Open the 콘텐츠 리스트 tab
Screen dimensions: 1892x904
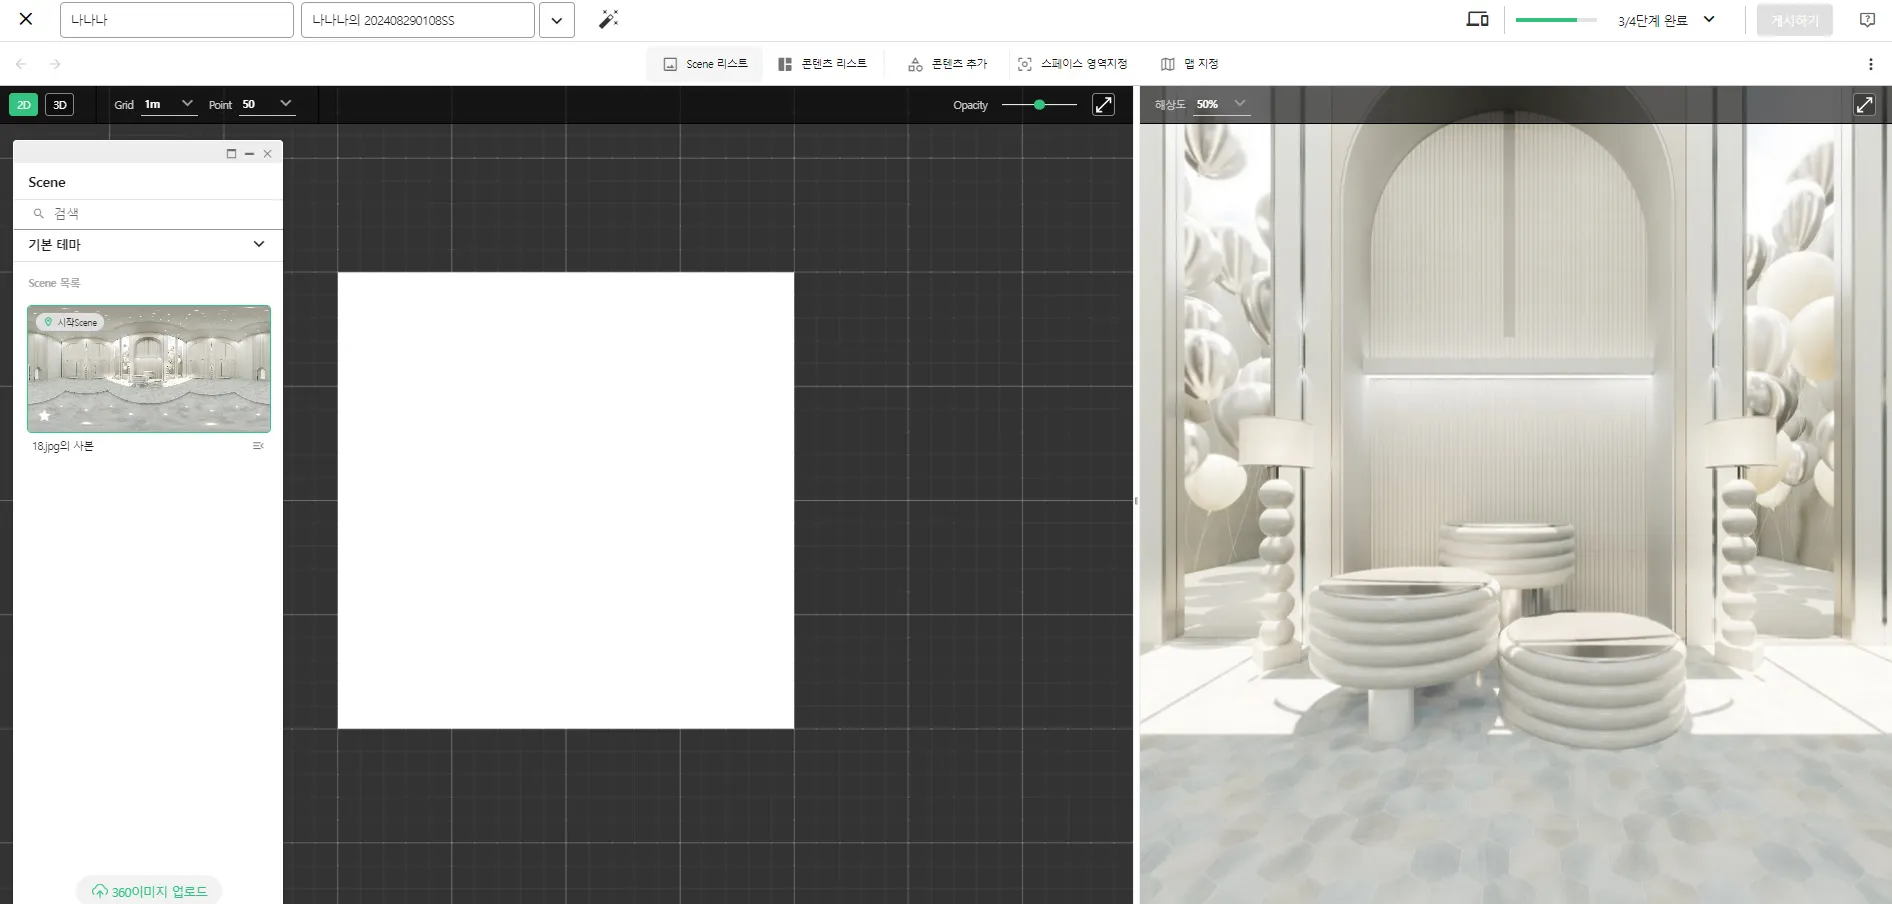(822, 64)
